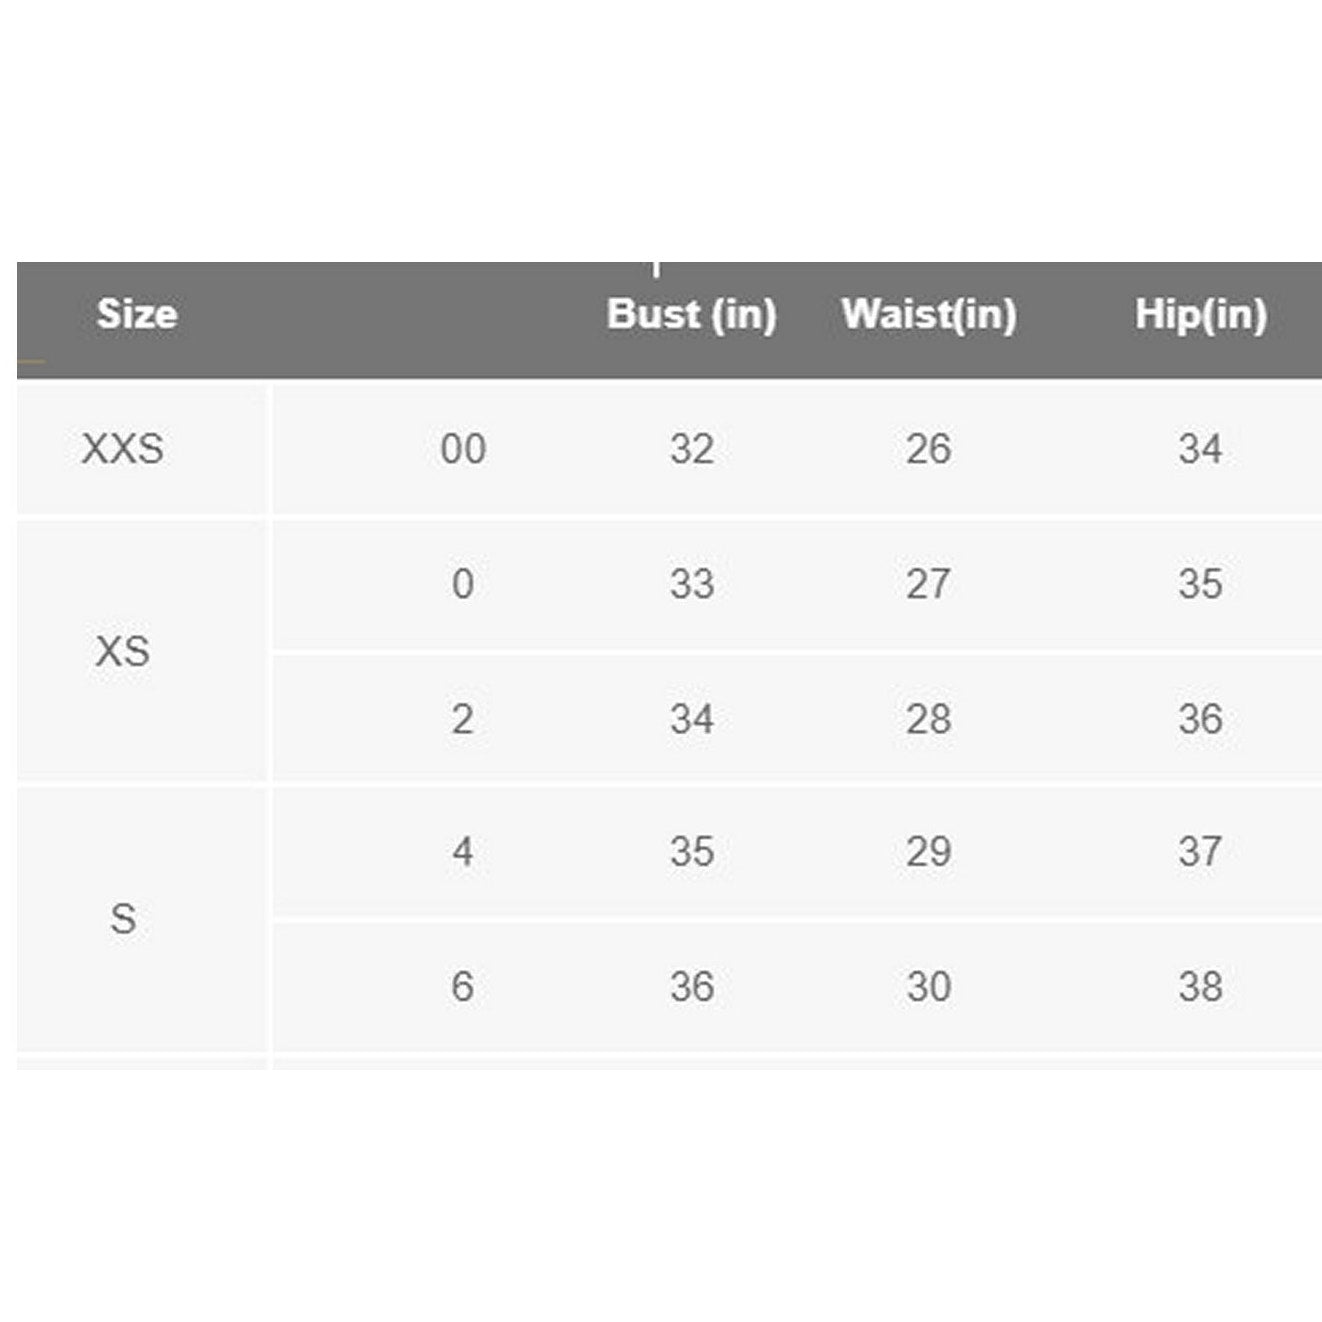Click the Waist(in) column header
The image size is (1322, 1322).
tap(929, 314)
